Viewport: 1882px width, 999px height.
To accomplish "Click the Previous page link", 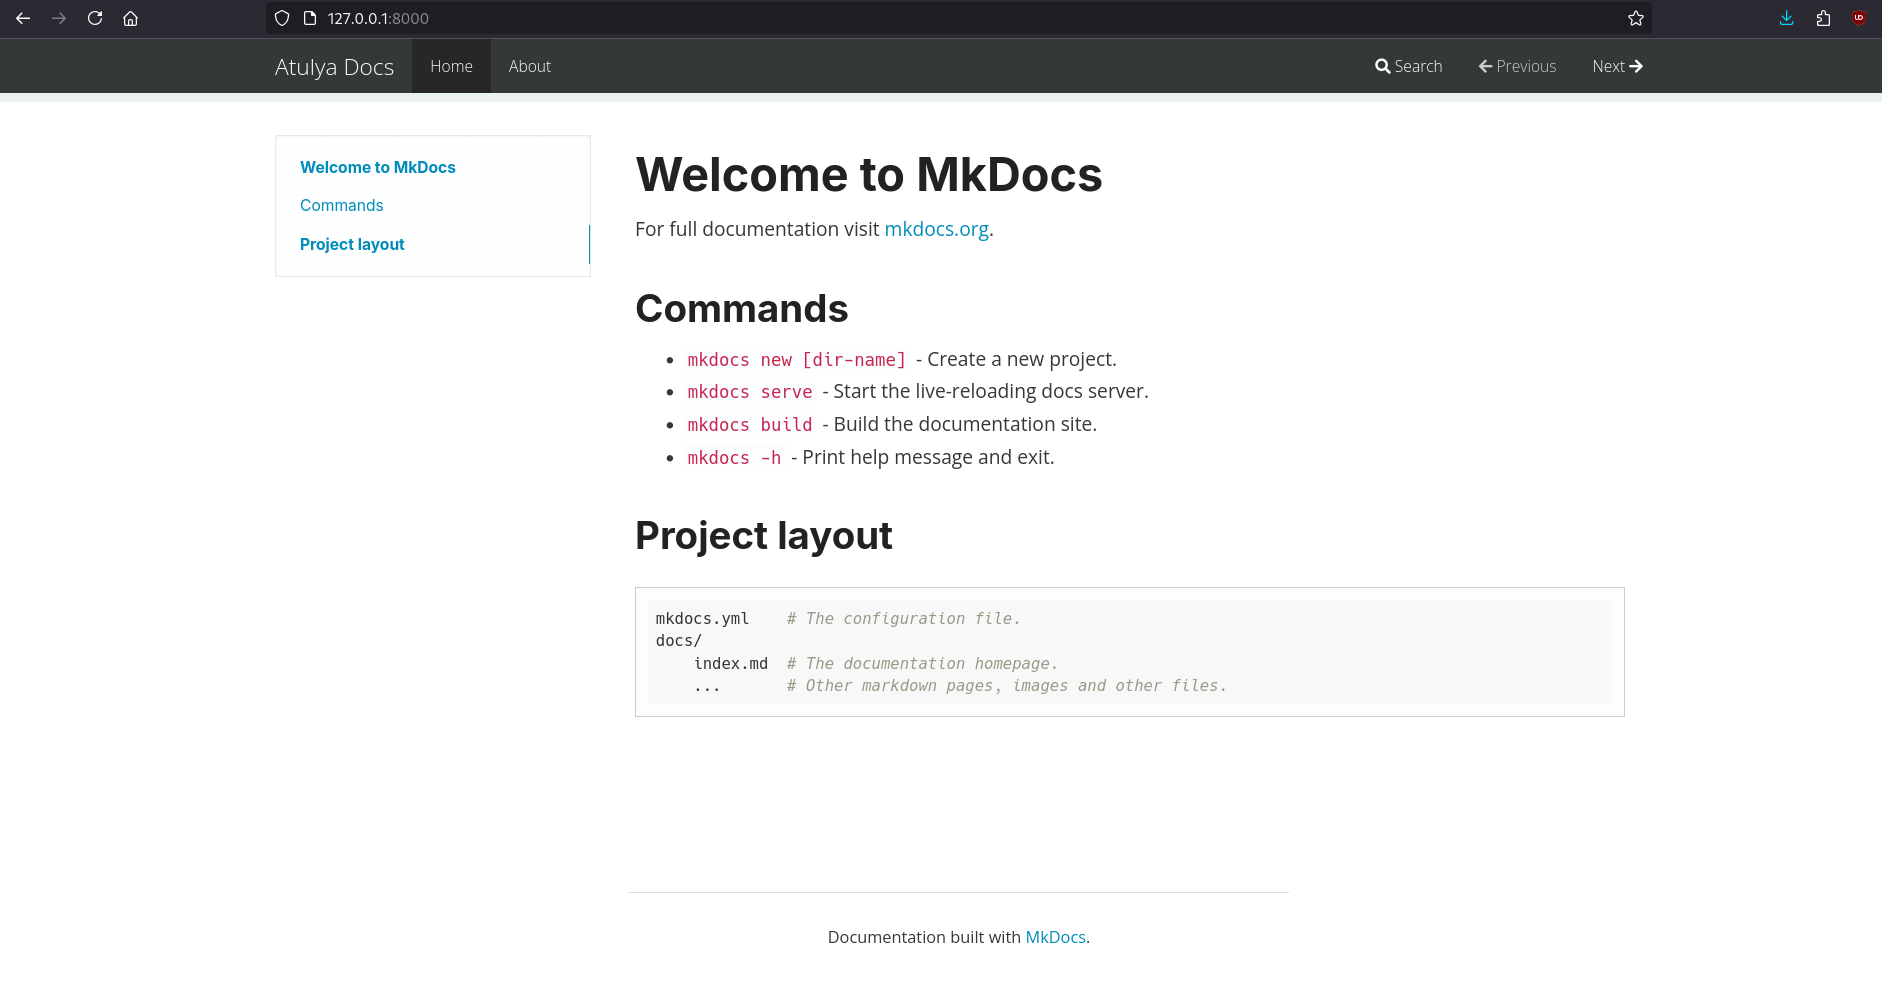I will tap(1517, 66).
